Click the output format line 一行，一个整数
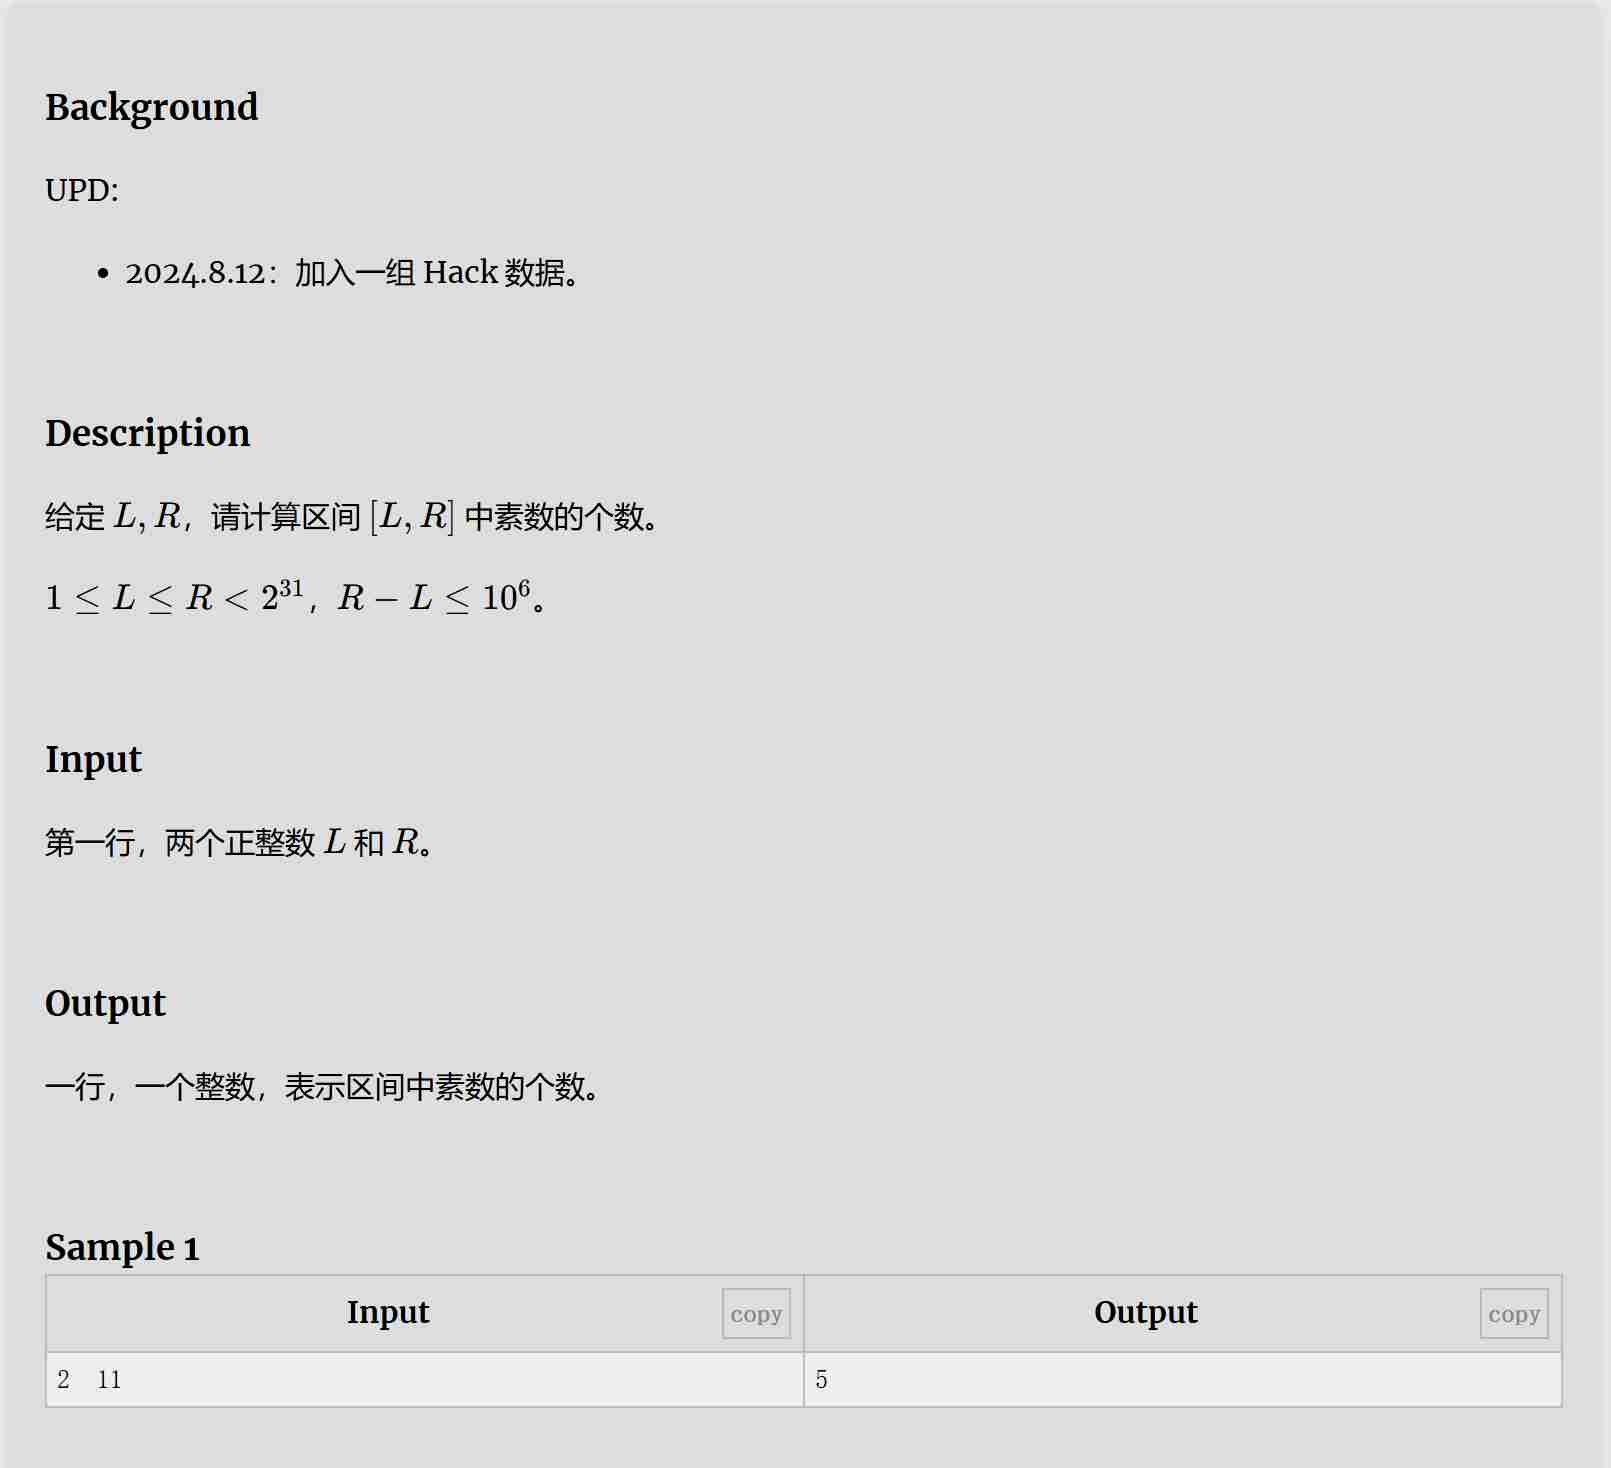 click(322, 1087)
